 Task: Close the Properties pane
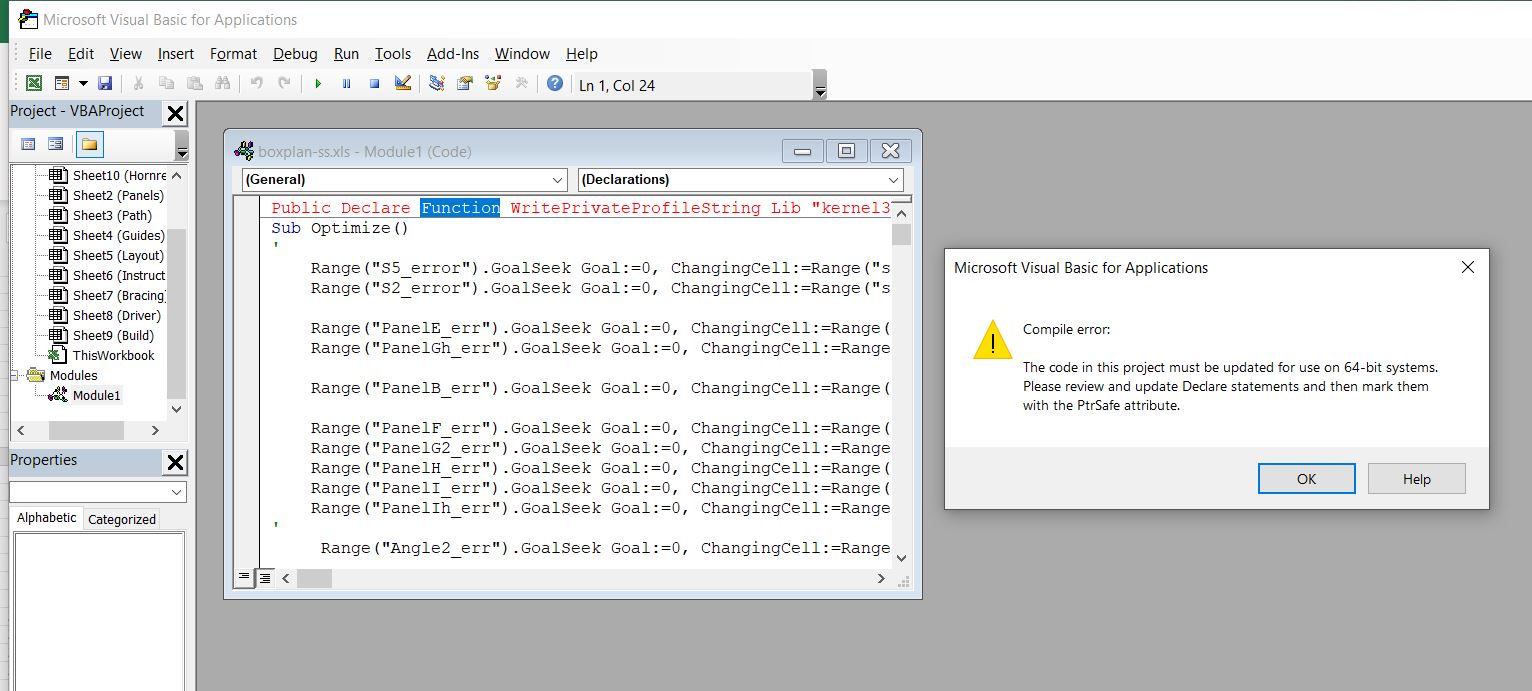tap(175, 462)
